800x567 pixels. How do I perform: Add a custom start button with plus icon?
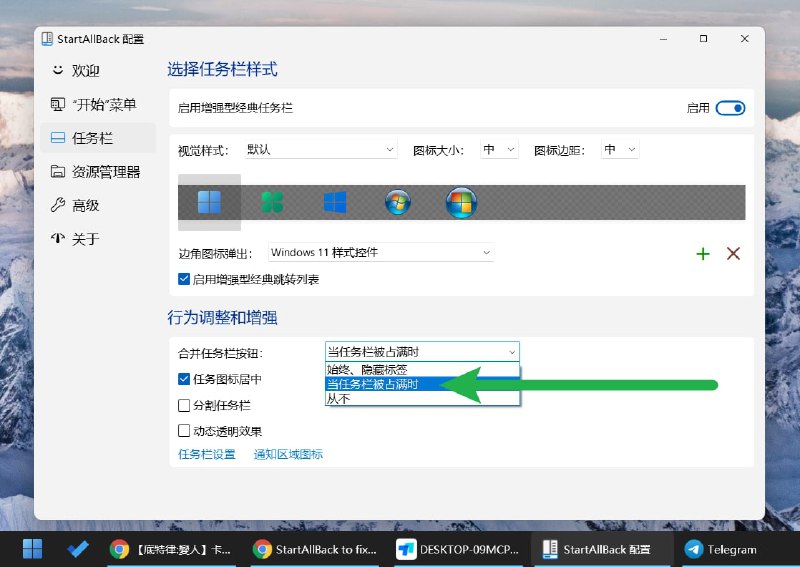point(703,254)
